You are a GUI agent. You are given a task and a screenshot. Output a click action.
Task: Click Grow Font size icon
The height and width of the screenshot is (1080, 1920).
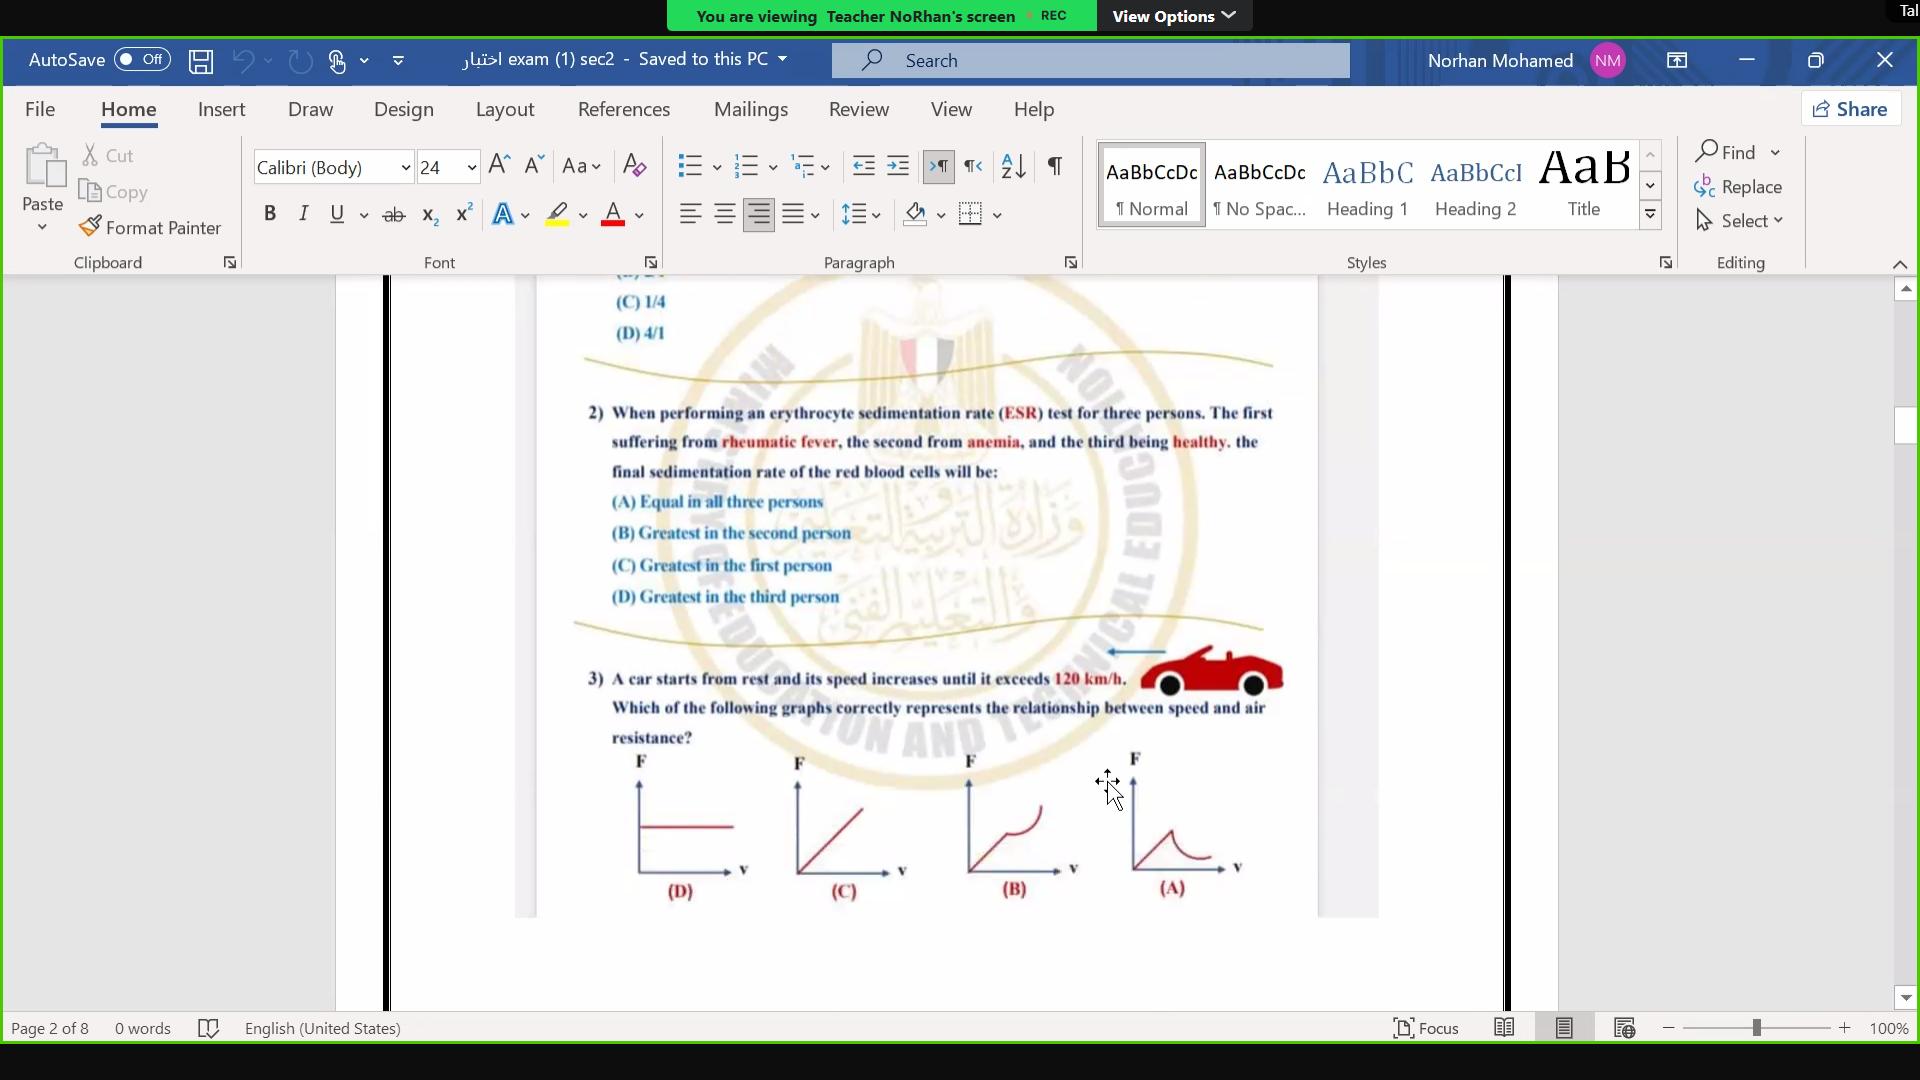(x=499, y=166)
